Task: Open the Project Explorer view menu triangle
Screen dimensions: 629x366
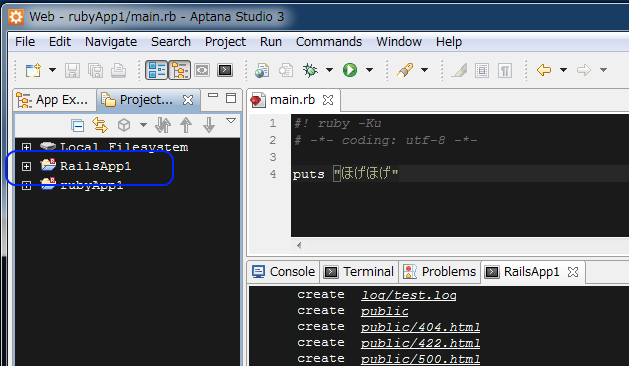Action: 231,120
